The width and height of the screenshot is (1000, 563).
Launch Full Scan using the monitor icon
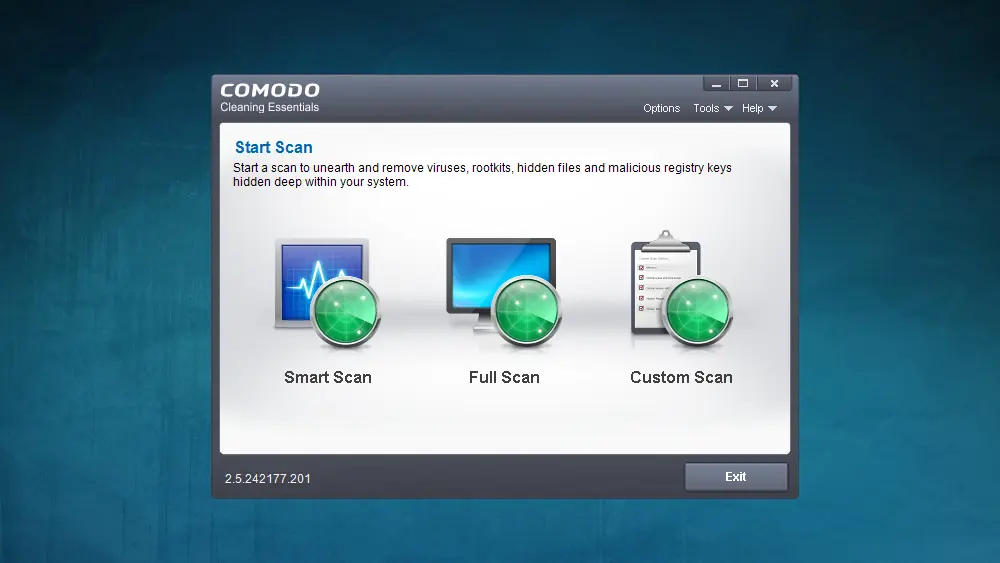click(504, 293)
